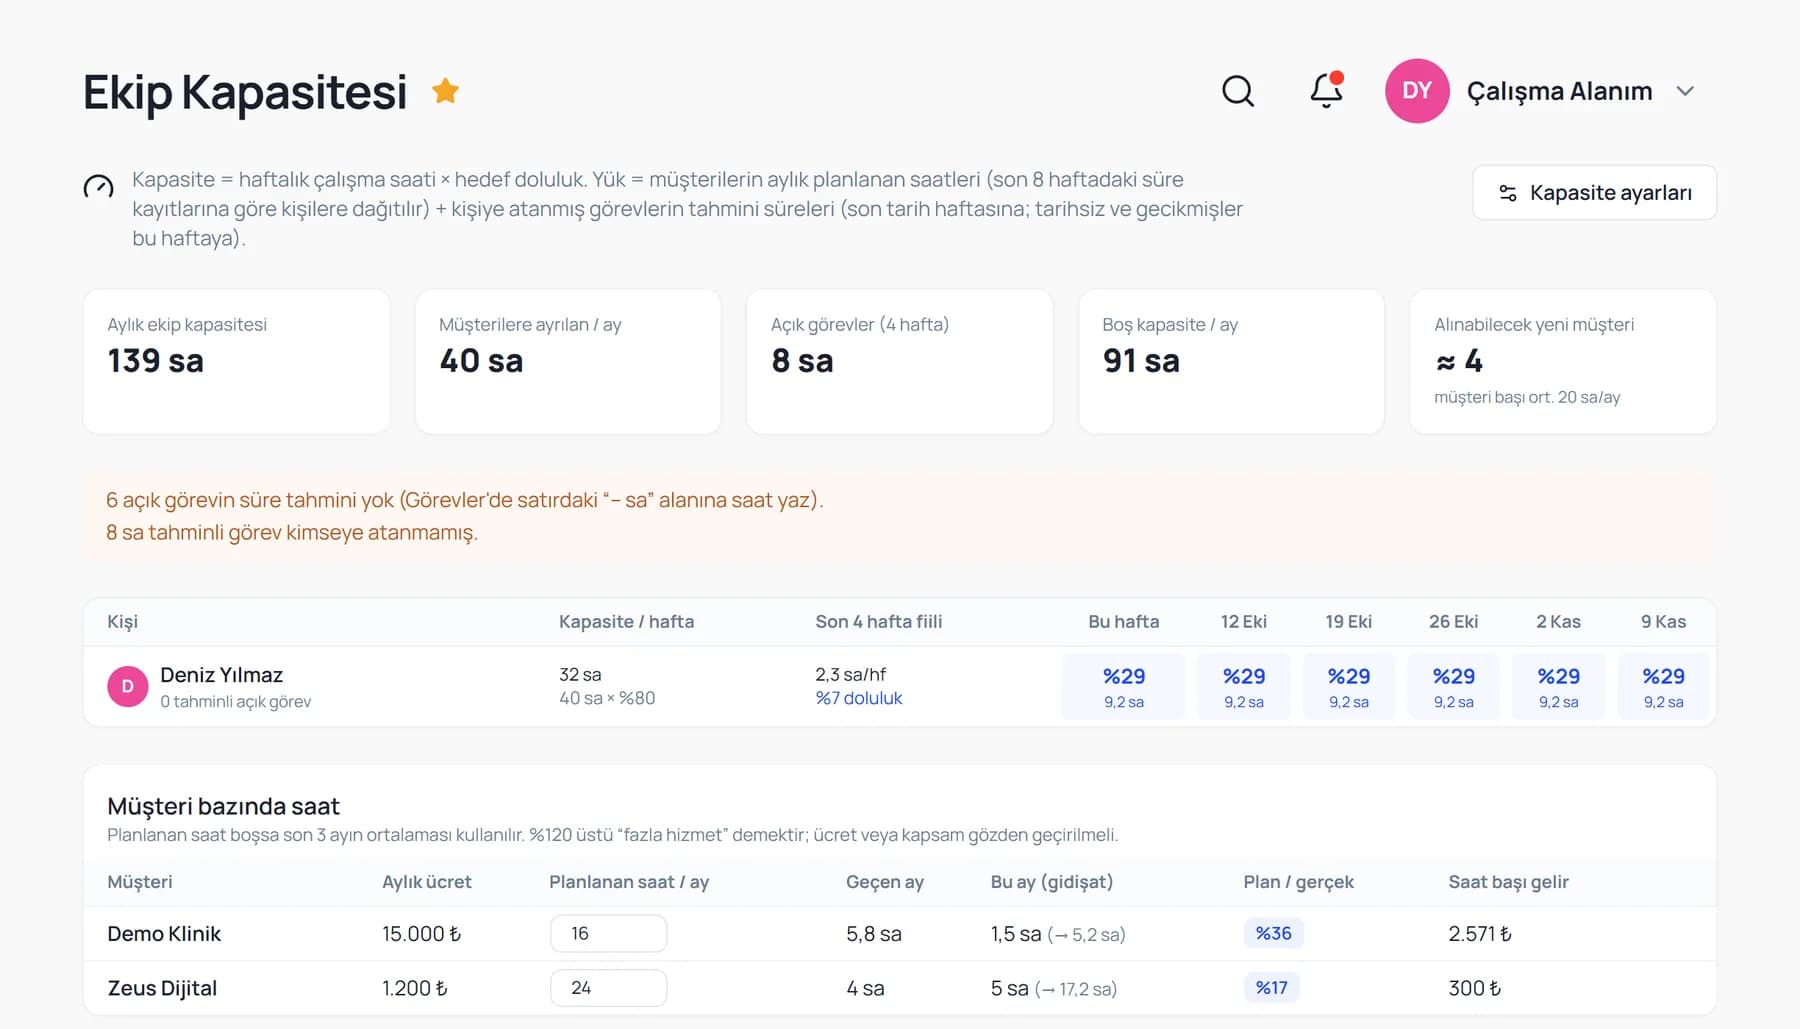Expand the Çalışma Alanım chevron
The width and height of the screenshot is (1800, 1029).
point(1685,91)
